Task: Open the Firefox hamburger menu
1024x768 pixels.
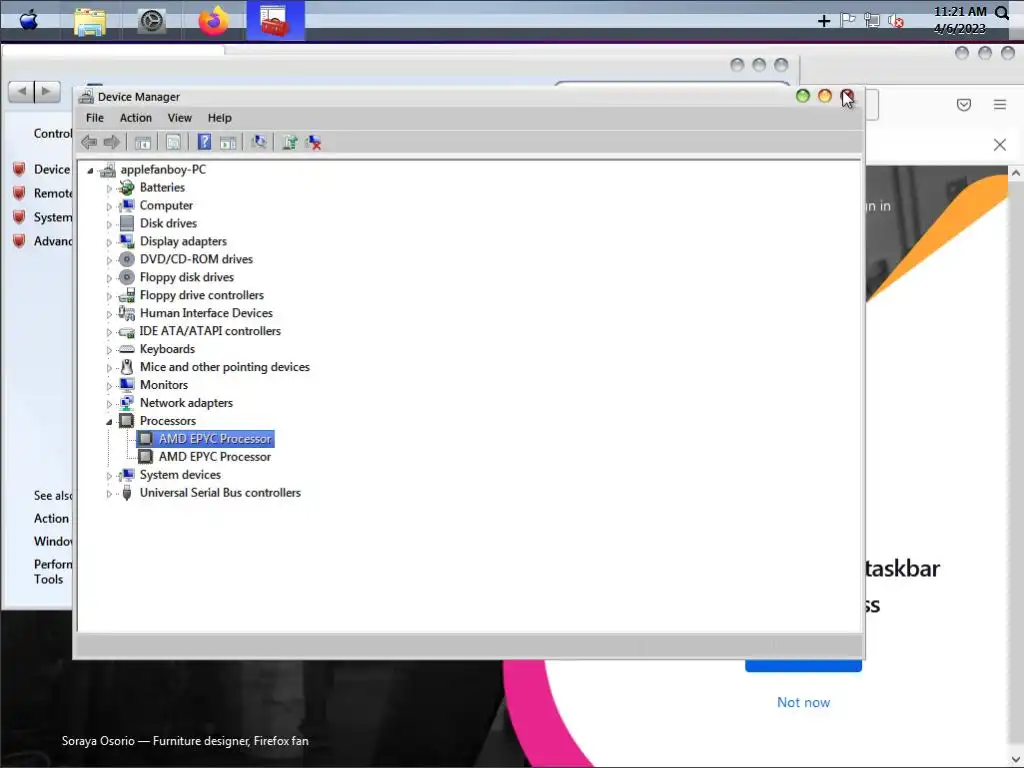Action: click(1000, 104)
